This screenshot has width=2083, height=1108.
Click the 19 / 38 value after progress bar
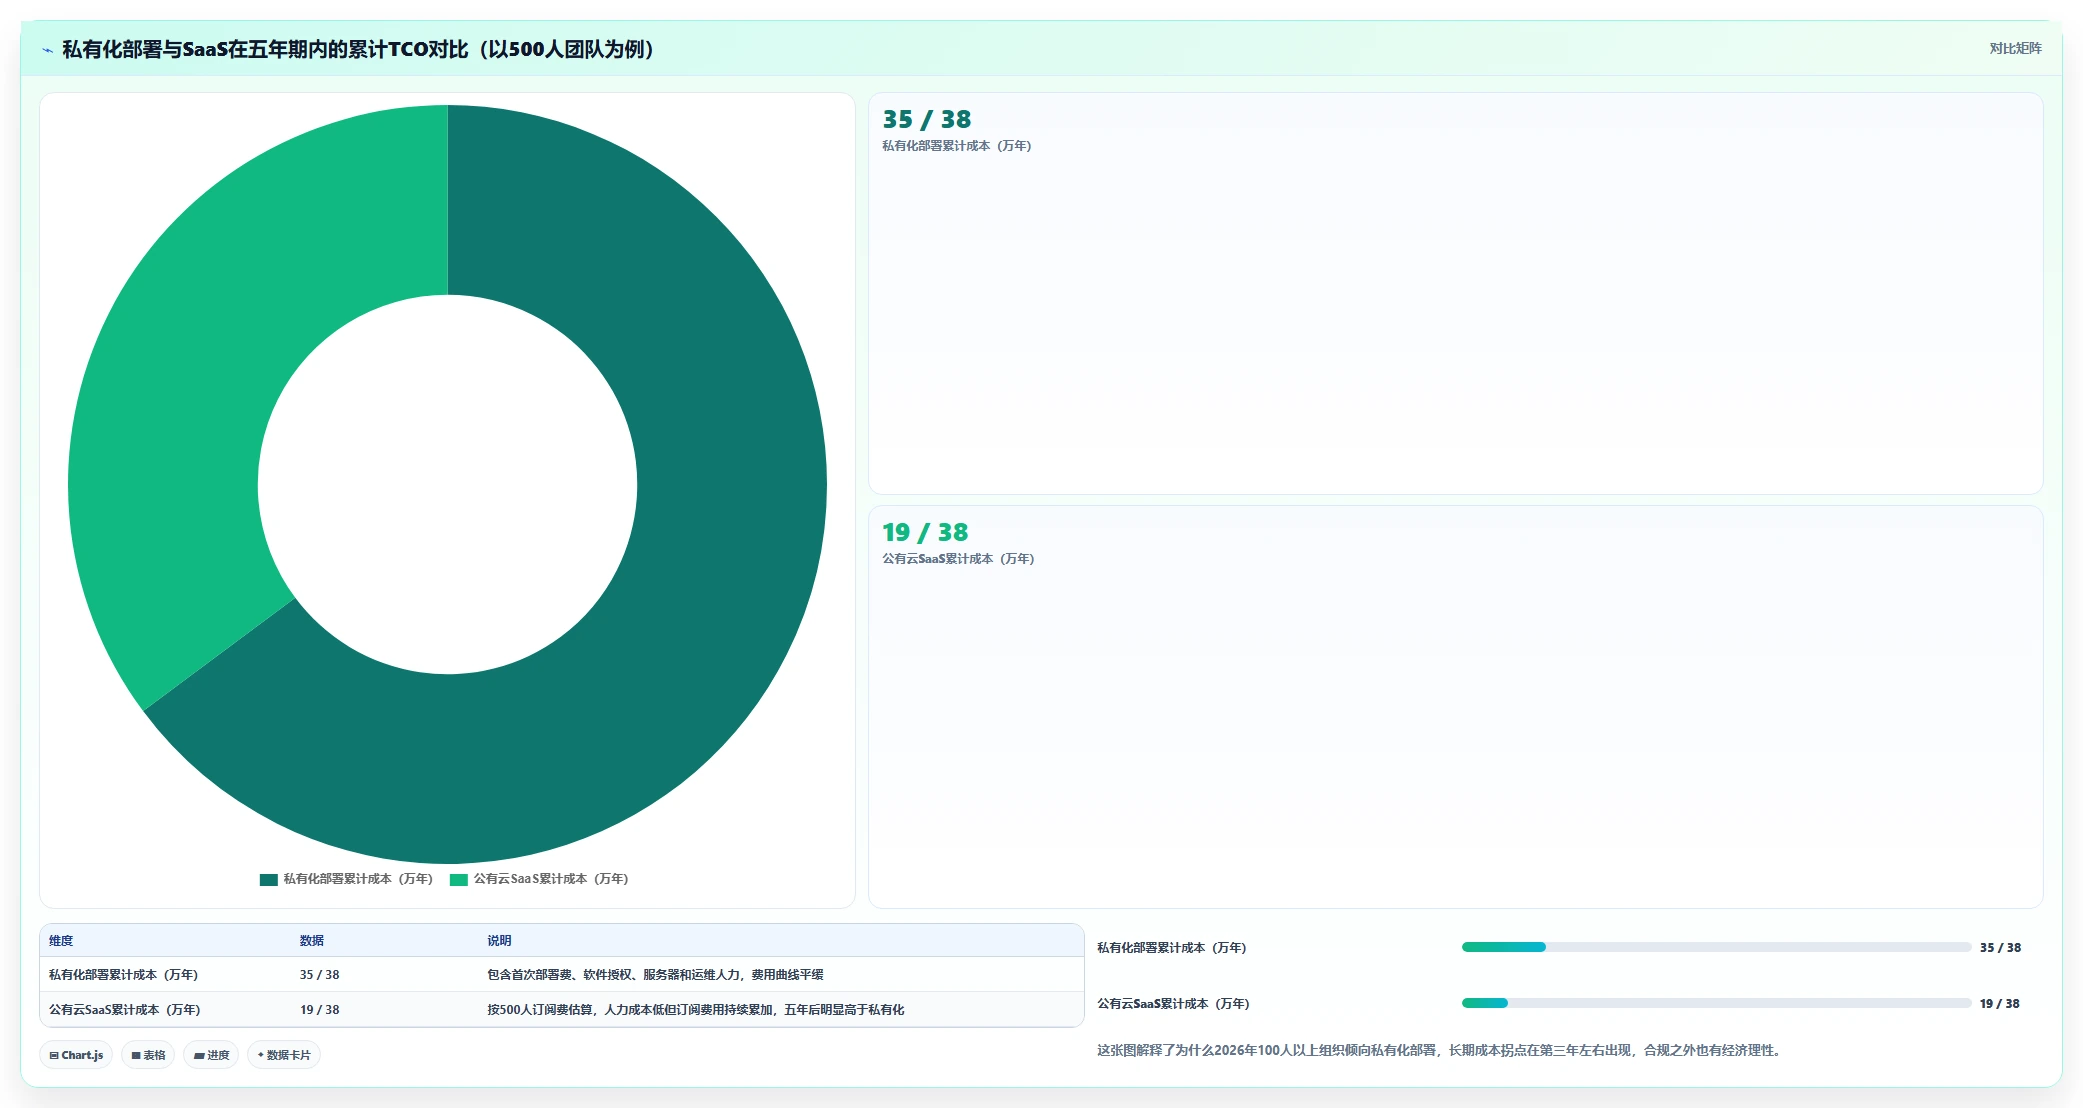(x=1999, y=1004)
